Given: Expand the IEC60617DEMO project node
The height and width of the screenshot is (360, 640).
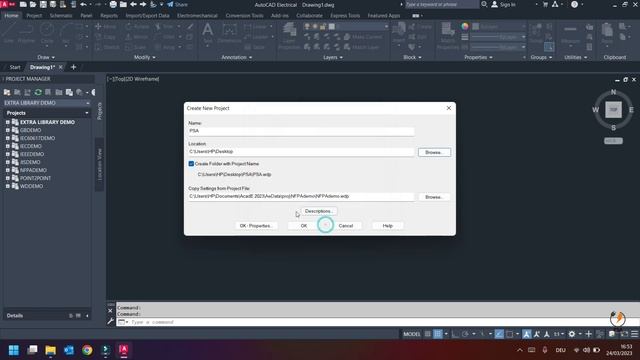Looking at the screenshot, I should pos(7,138).
